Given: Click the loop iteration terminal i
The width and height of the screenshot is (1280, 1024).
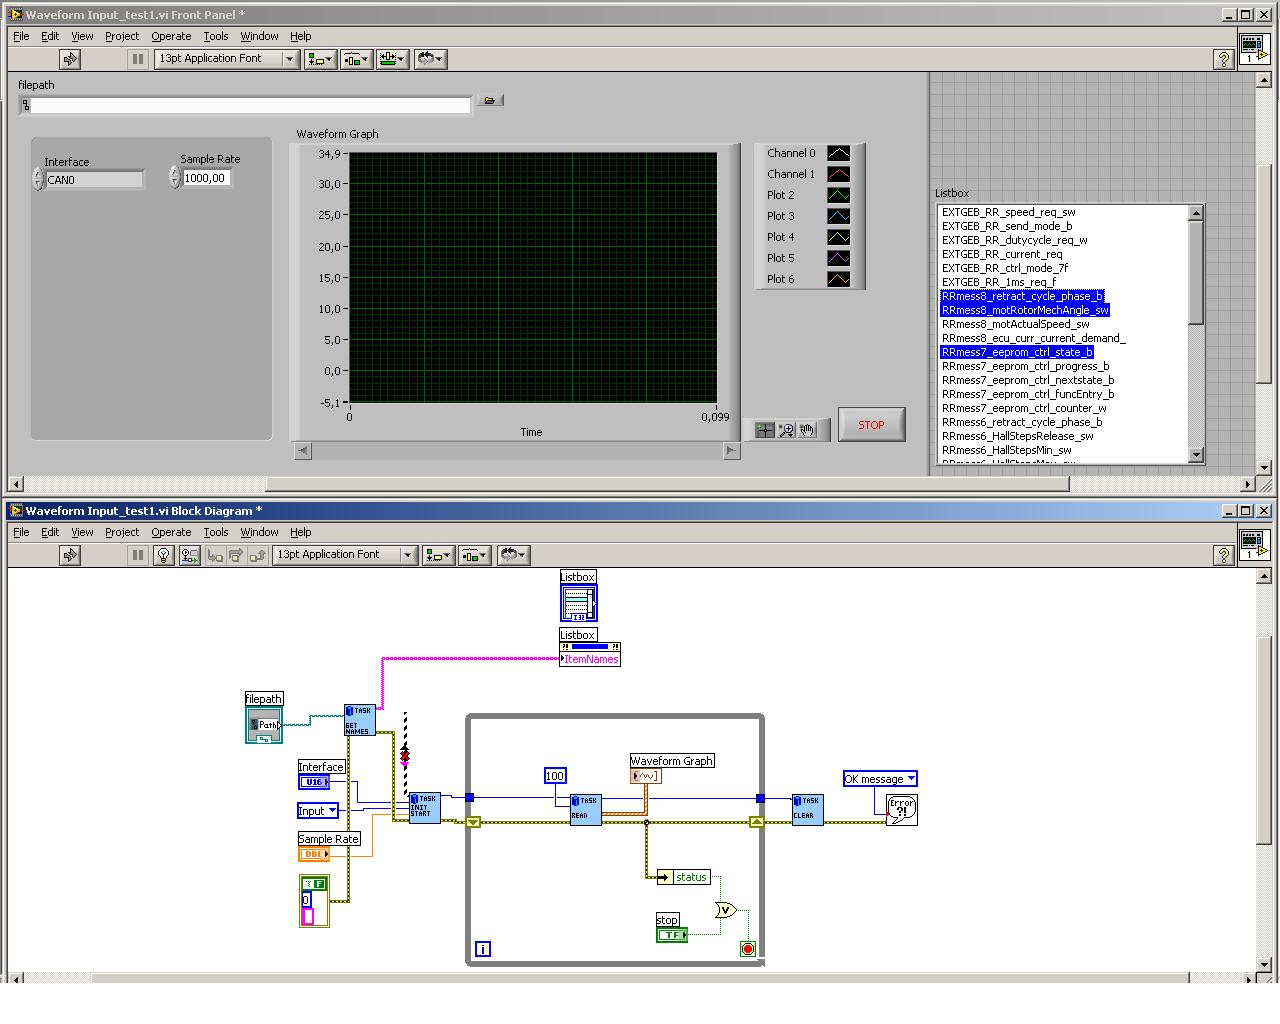Looking at the screenshot, I should click(x=483, y=949).
